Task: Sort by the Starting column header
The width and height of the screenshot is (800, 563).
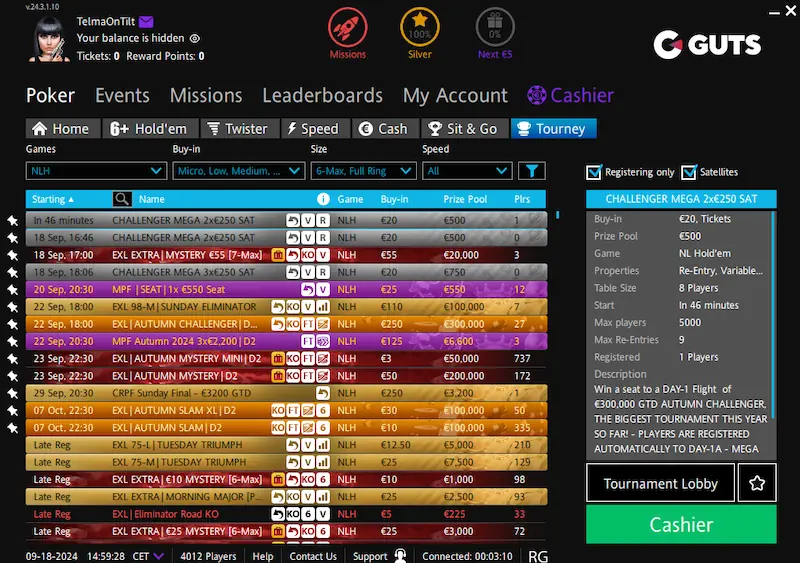Action: 53,199
